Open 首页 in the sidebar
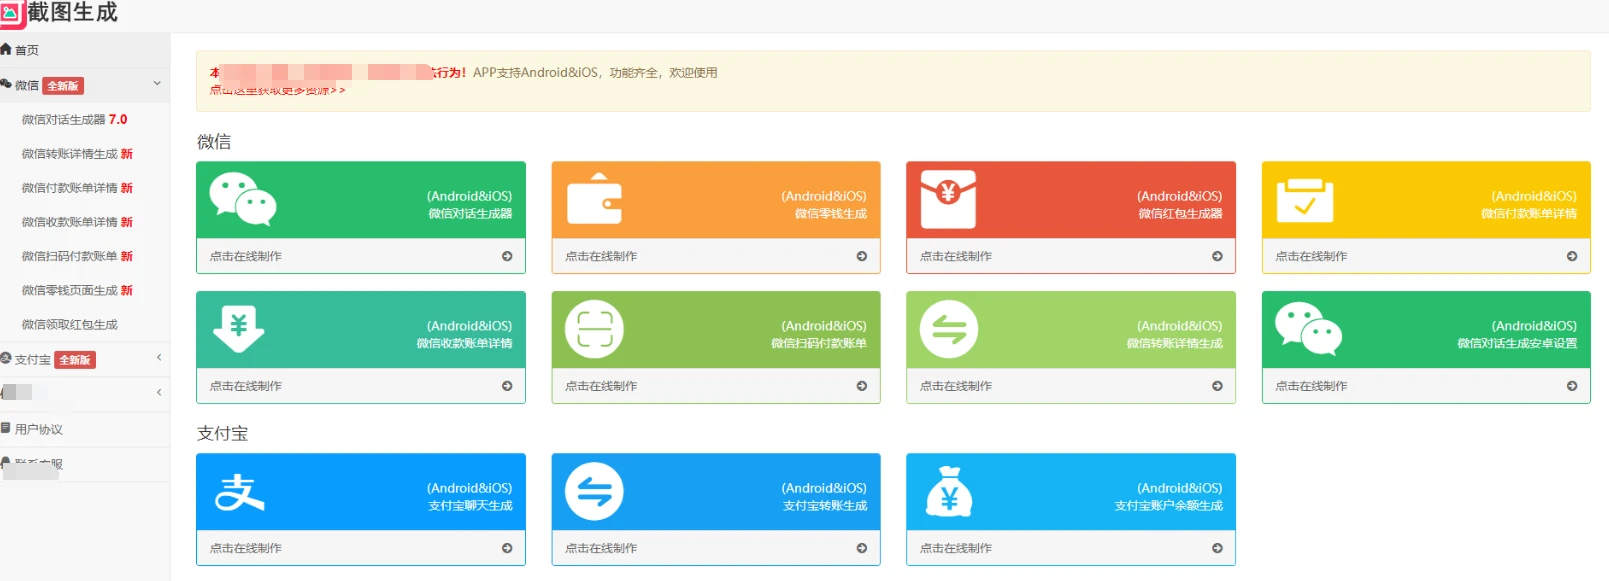 tap(26, 50)
